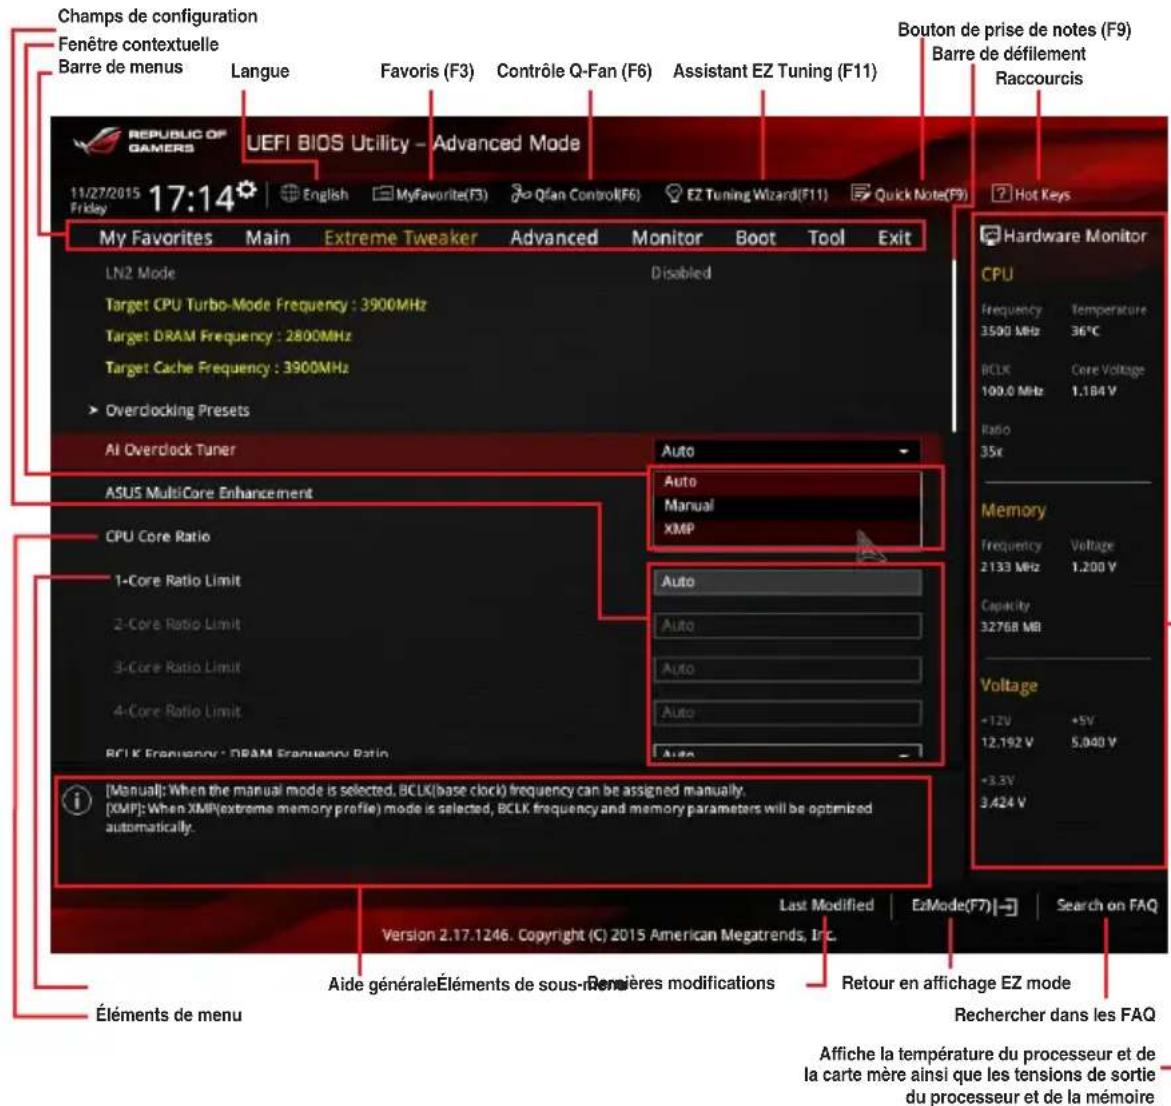Go to the Advanced tab
The height and width of the screenshot is (1106, 1171).
[x=554, y=237]
